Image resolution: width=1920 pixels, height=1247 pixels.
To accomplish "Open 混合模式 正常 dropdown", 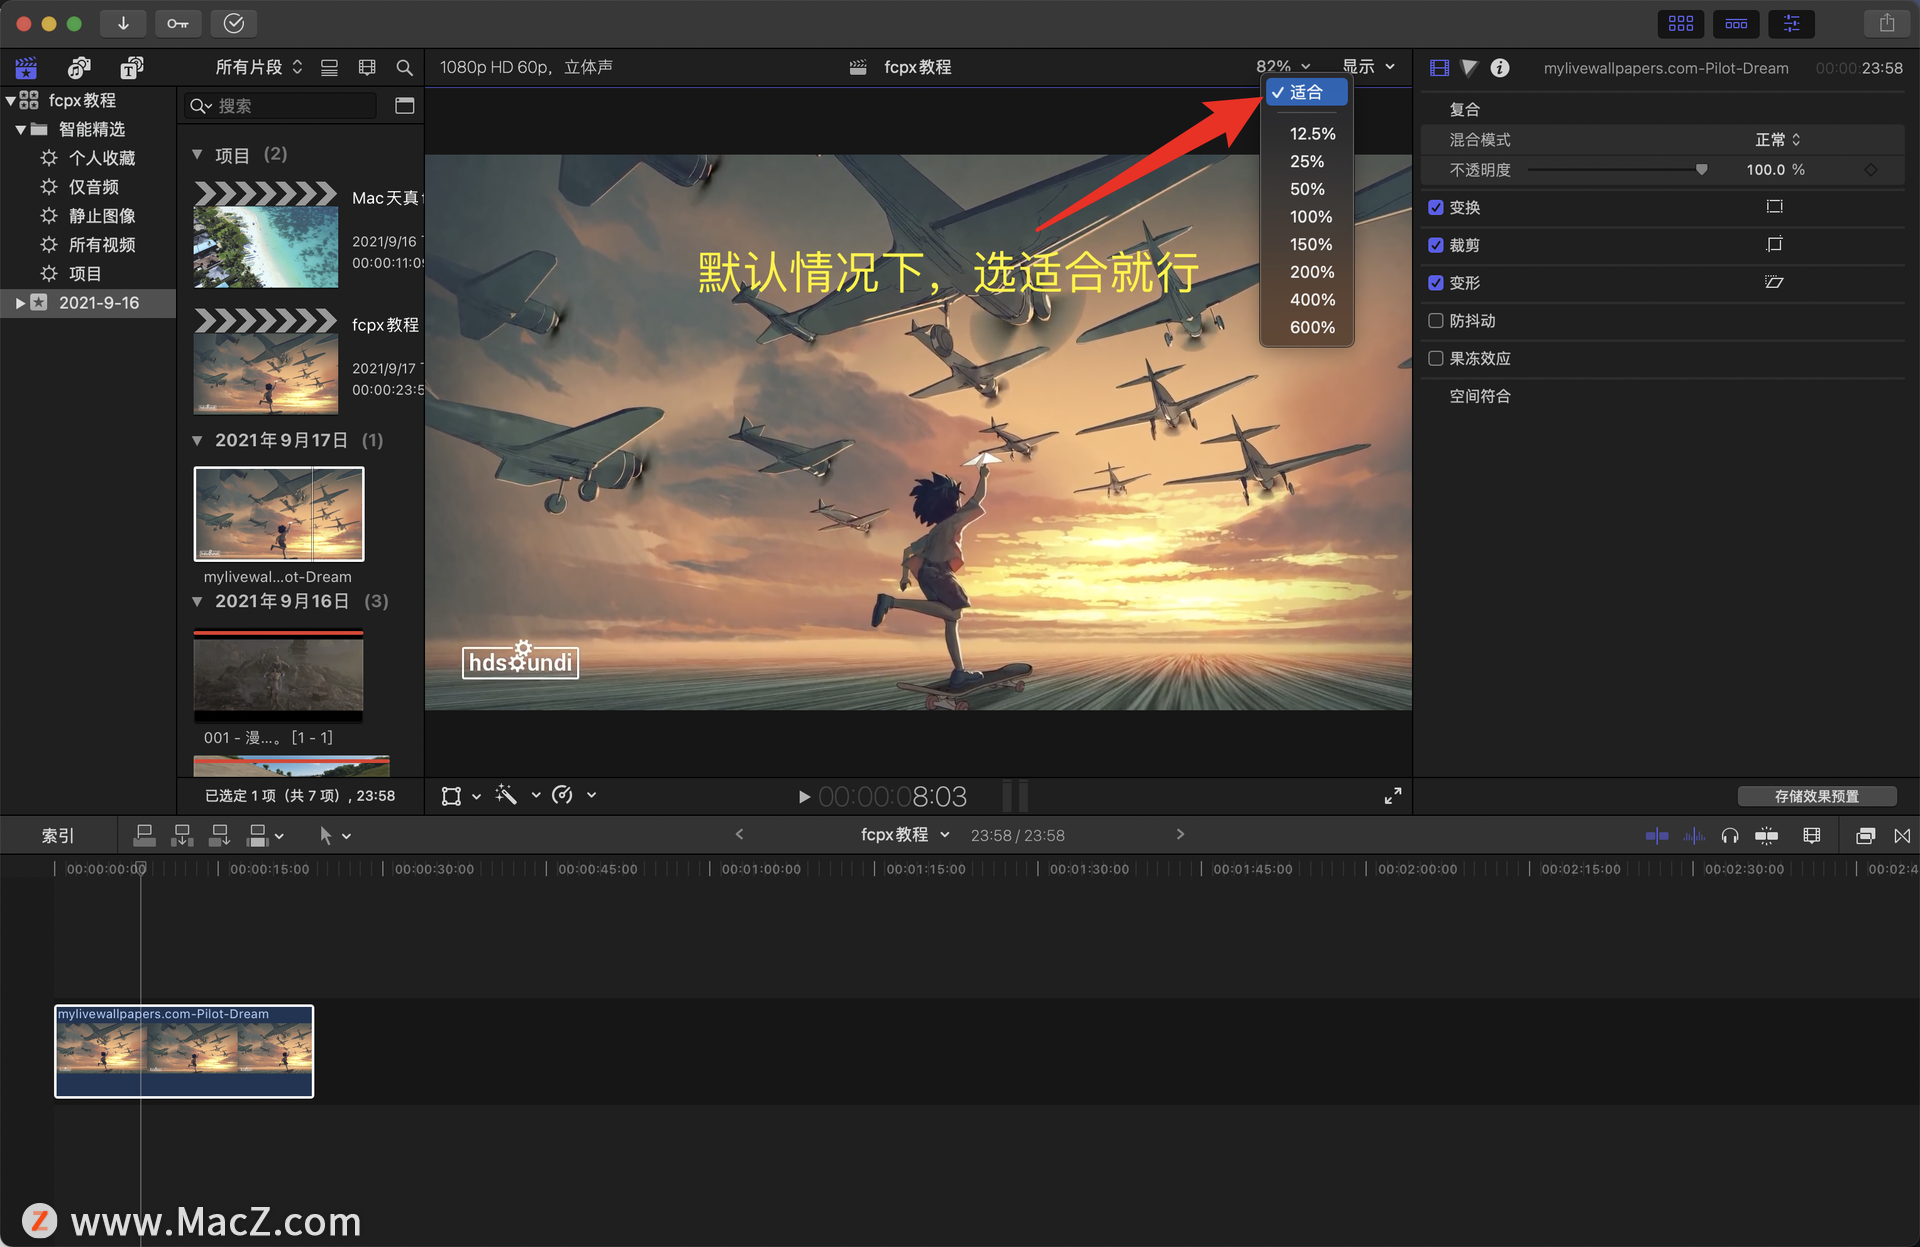I will click(x=1778, y=140).
